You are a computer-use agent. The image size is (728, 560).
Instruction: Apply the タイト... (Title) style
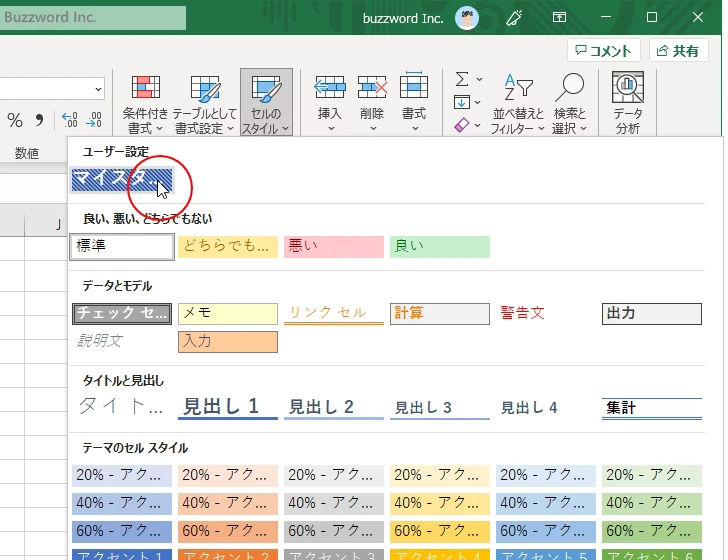122,407
